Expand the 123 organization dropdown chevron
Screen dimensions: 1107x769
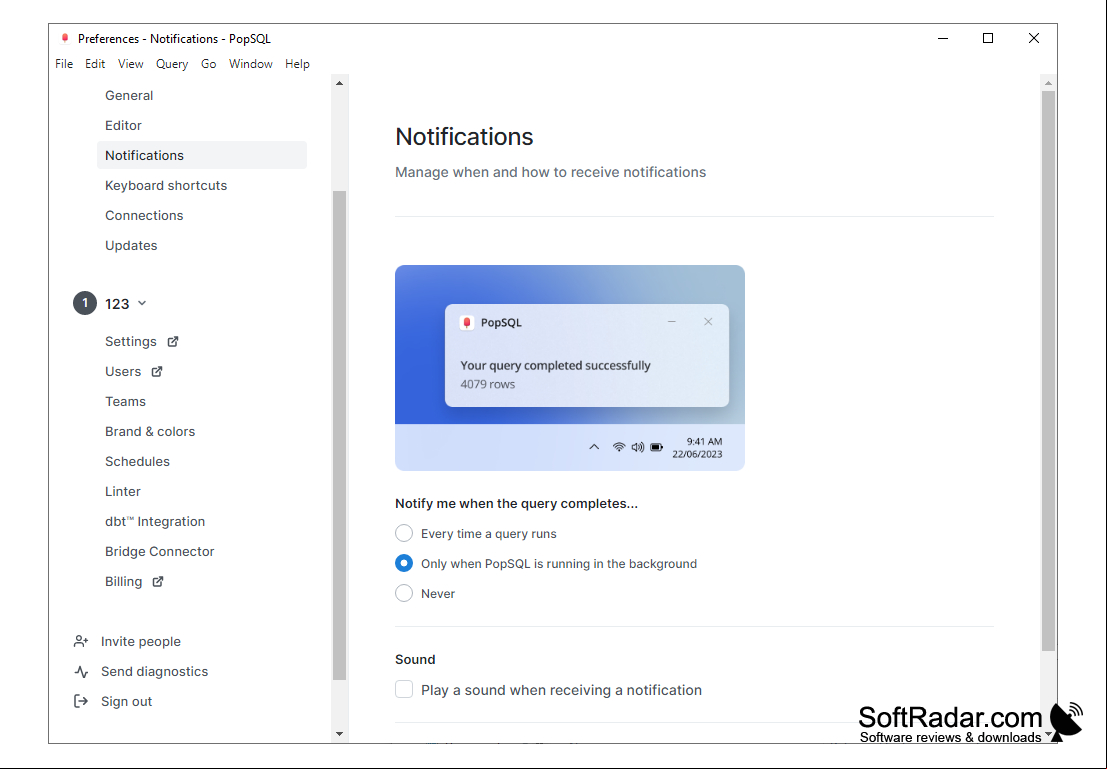tap(142, 304)
